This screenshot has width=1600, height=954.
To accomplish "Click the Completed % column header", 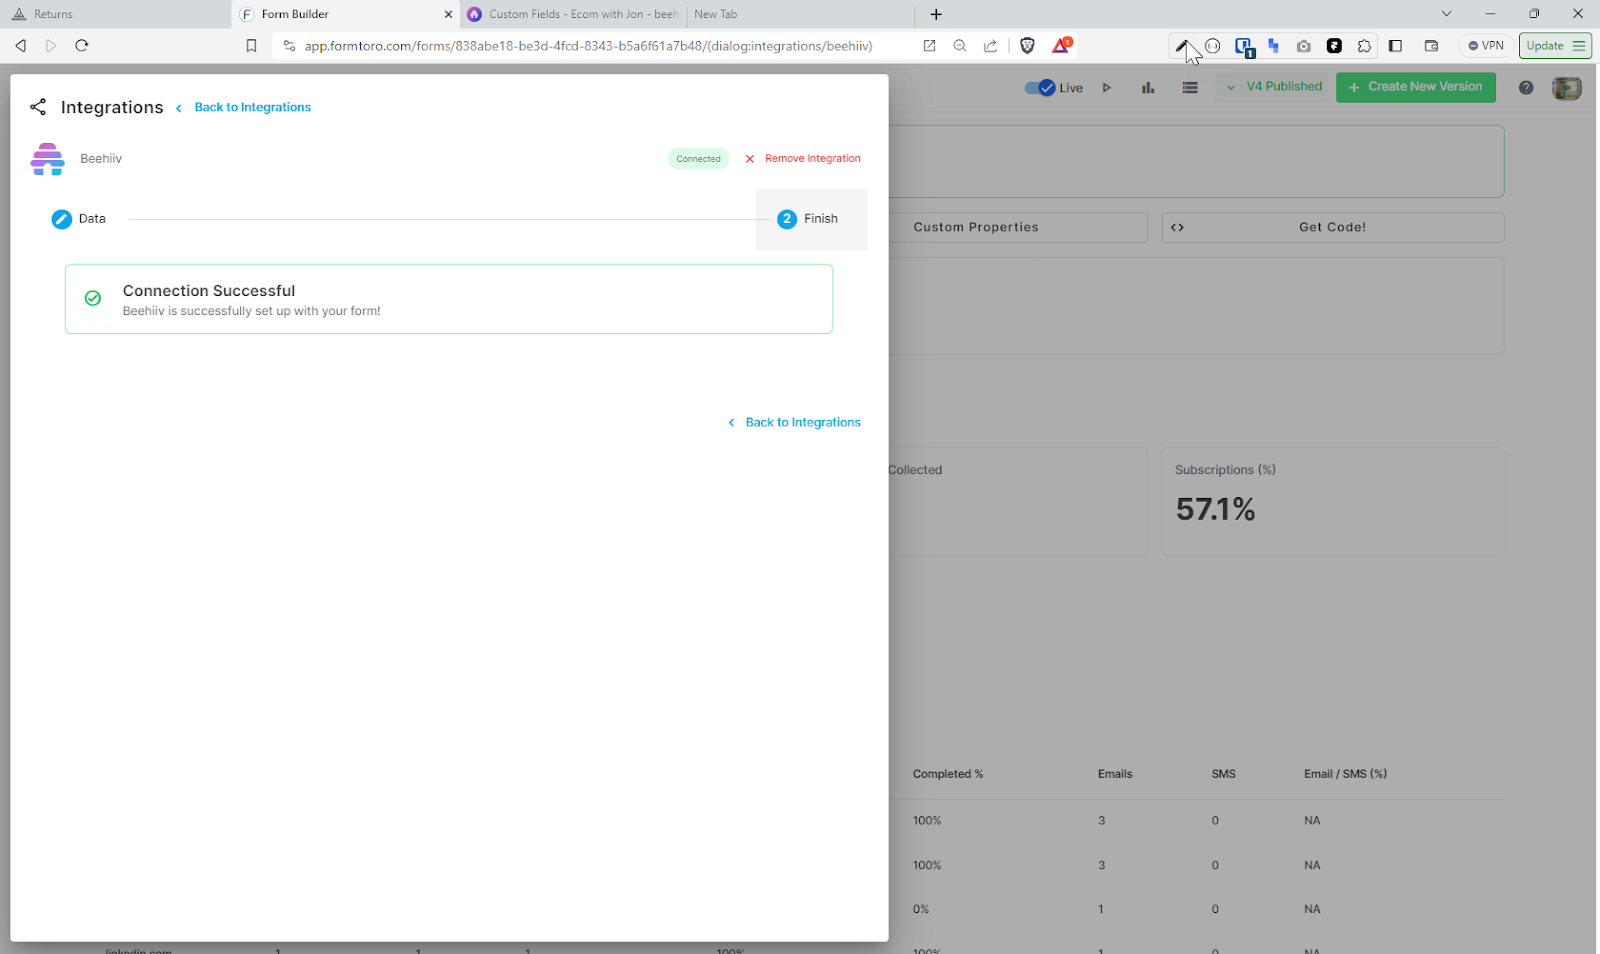I will (947, 774).
